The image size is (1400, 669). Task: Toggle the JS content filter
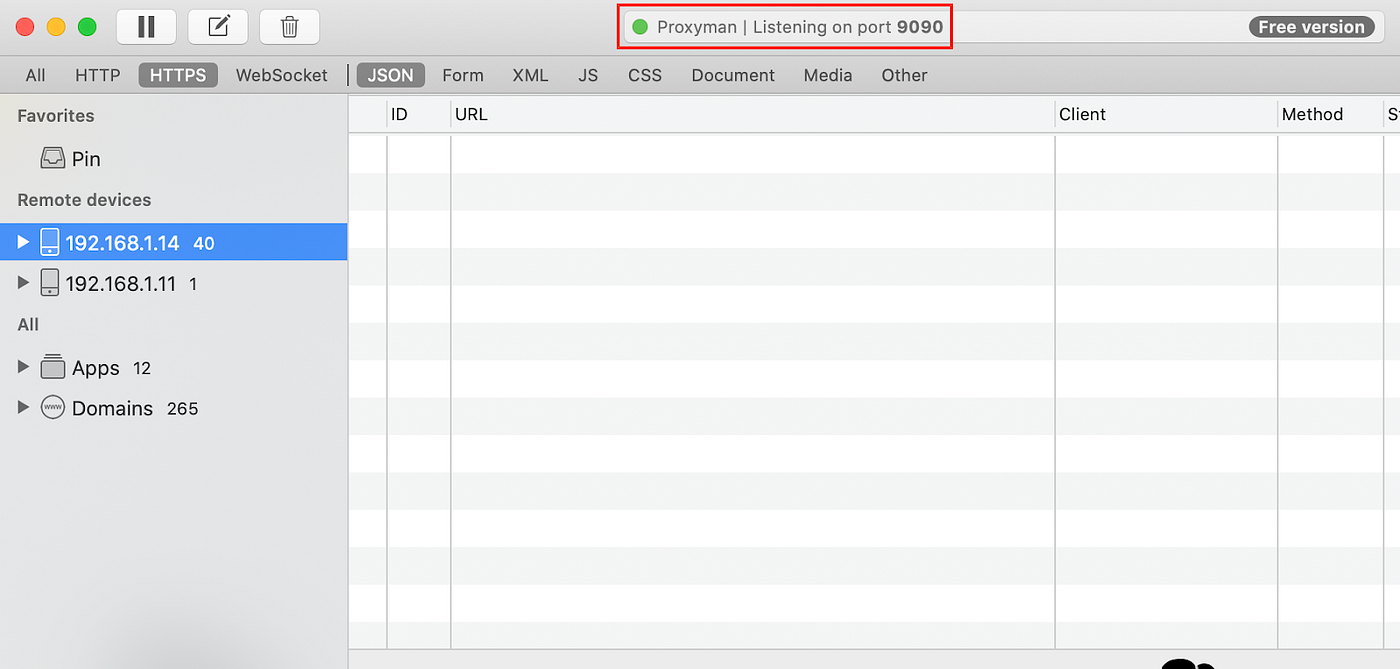click(x=588, y=75)
